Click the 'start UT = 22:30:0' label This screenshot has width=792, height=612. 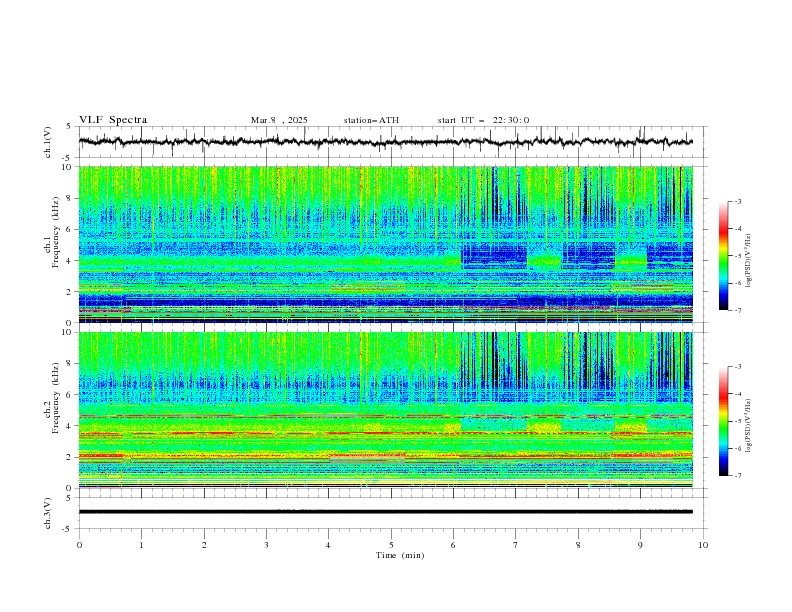point(483,120)
